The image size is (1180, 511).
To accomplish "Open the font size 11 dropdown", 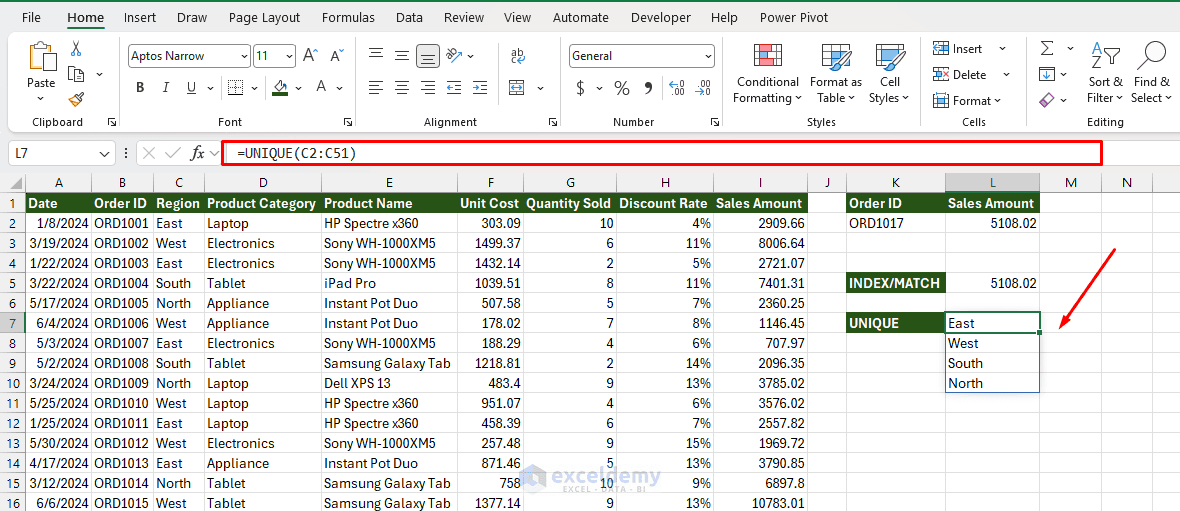I will 290,56.
